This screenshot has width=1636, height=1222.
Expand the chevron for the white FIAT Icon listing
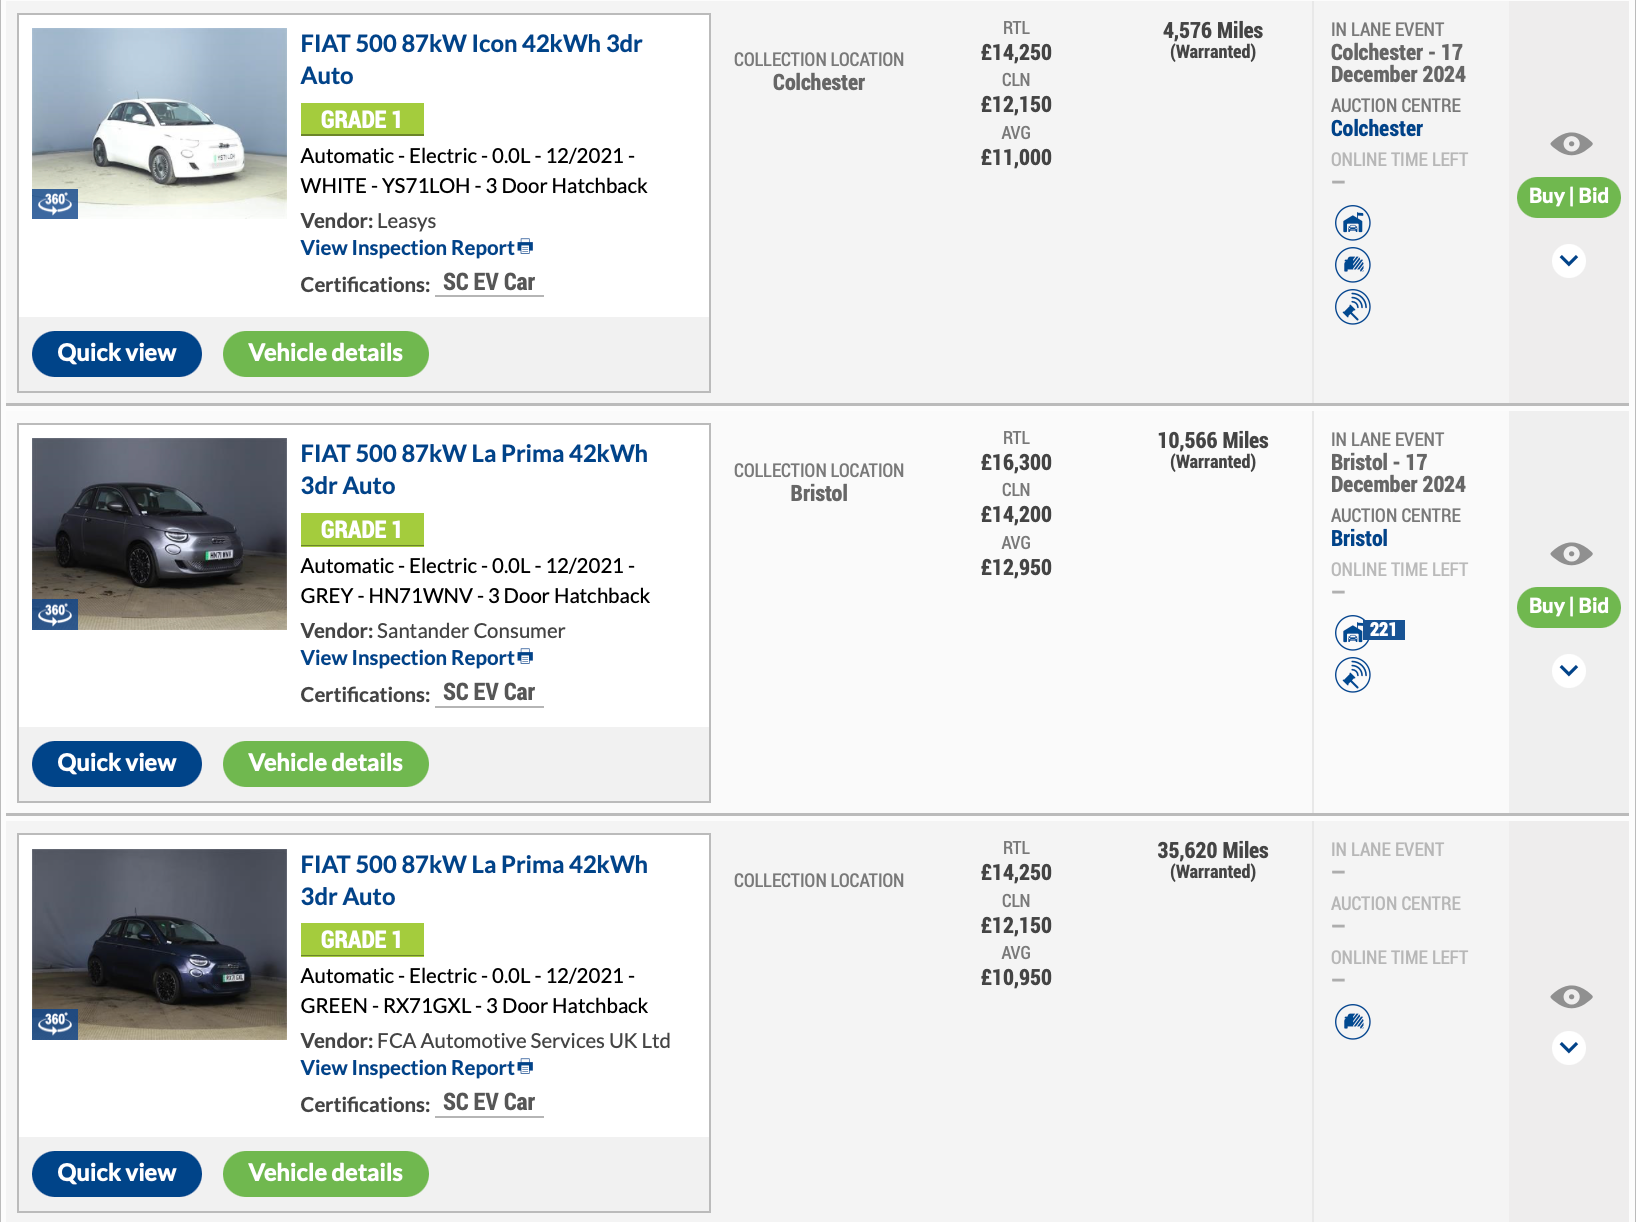[x=1569, y=261]
